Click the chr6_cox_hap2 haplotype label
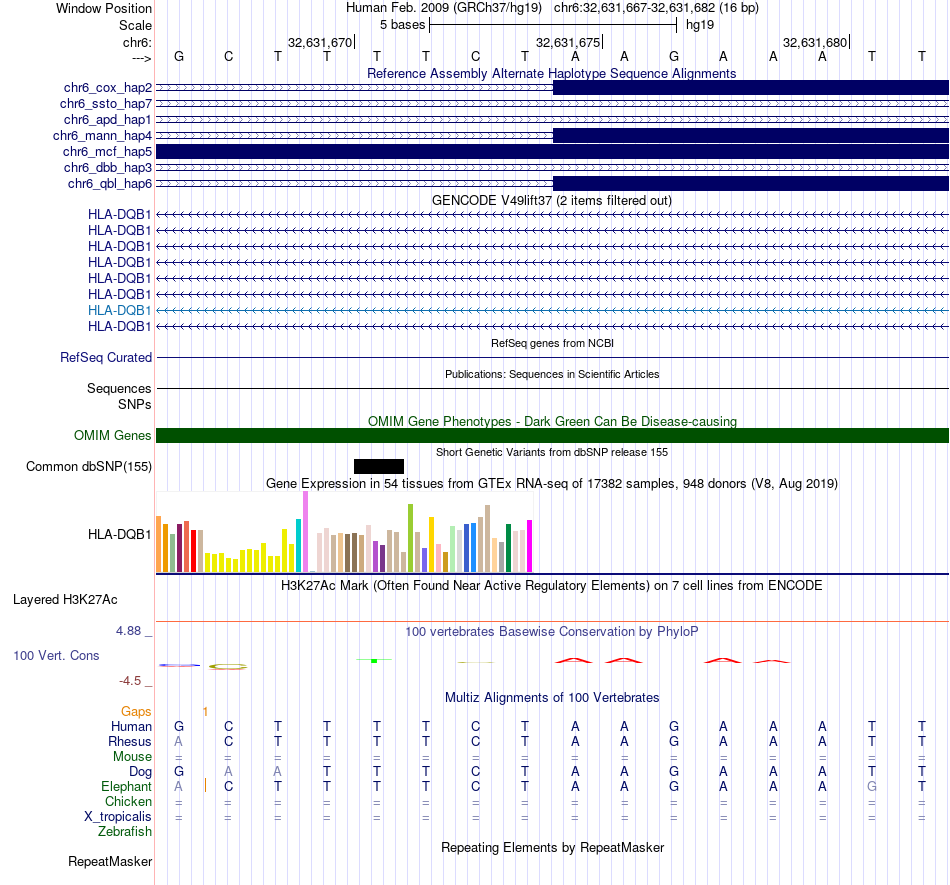950x885 pixels. 108,88
